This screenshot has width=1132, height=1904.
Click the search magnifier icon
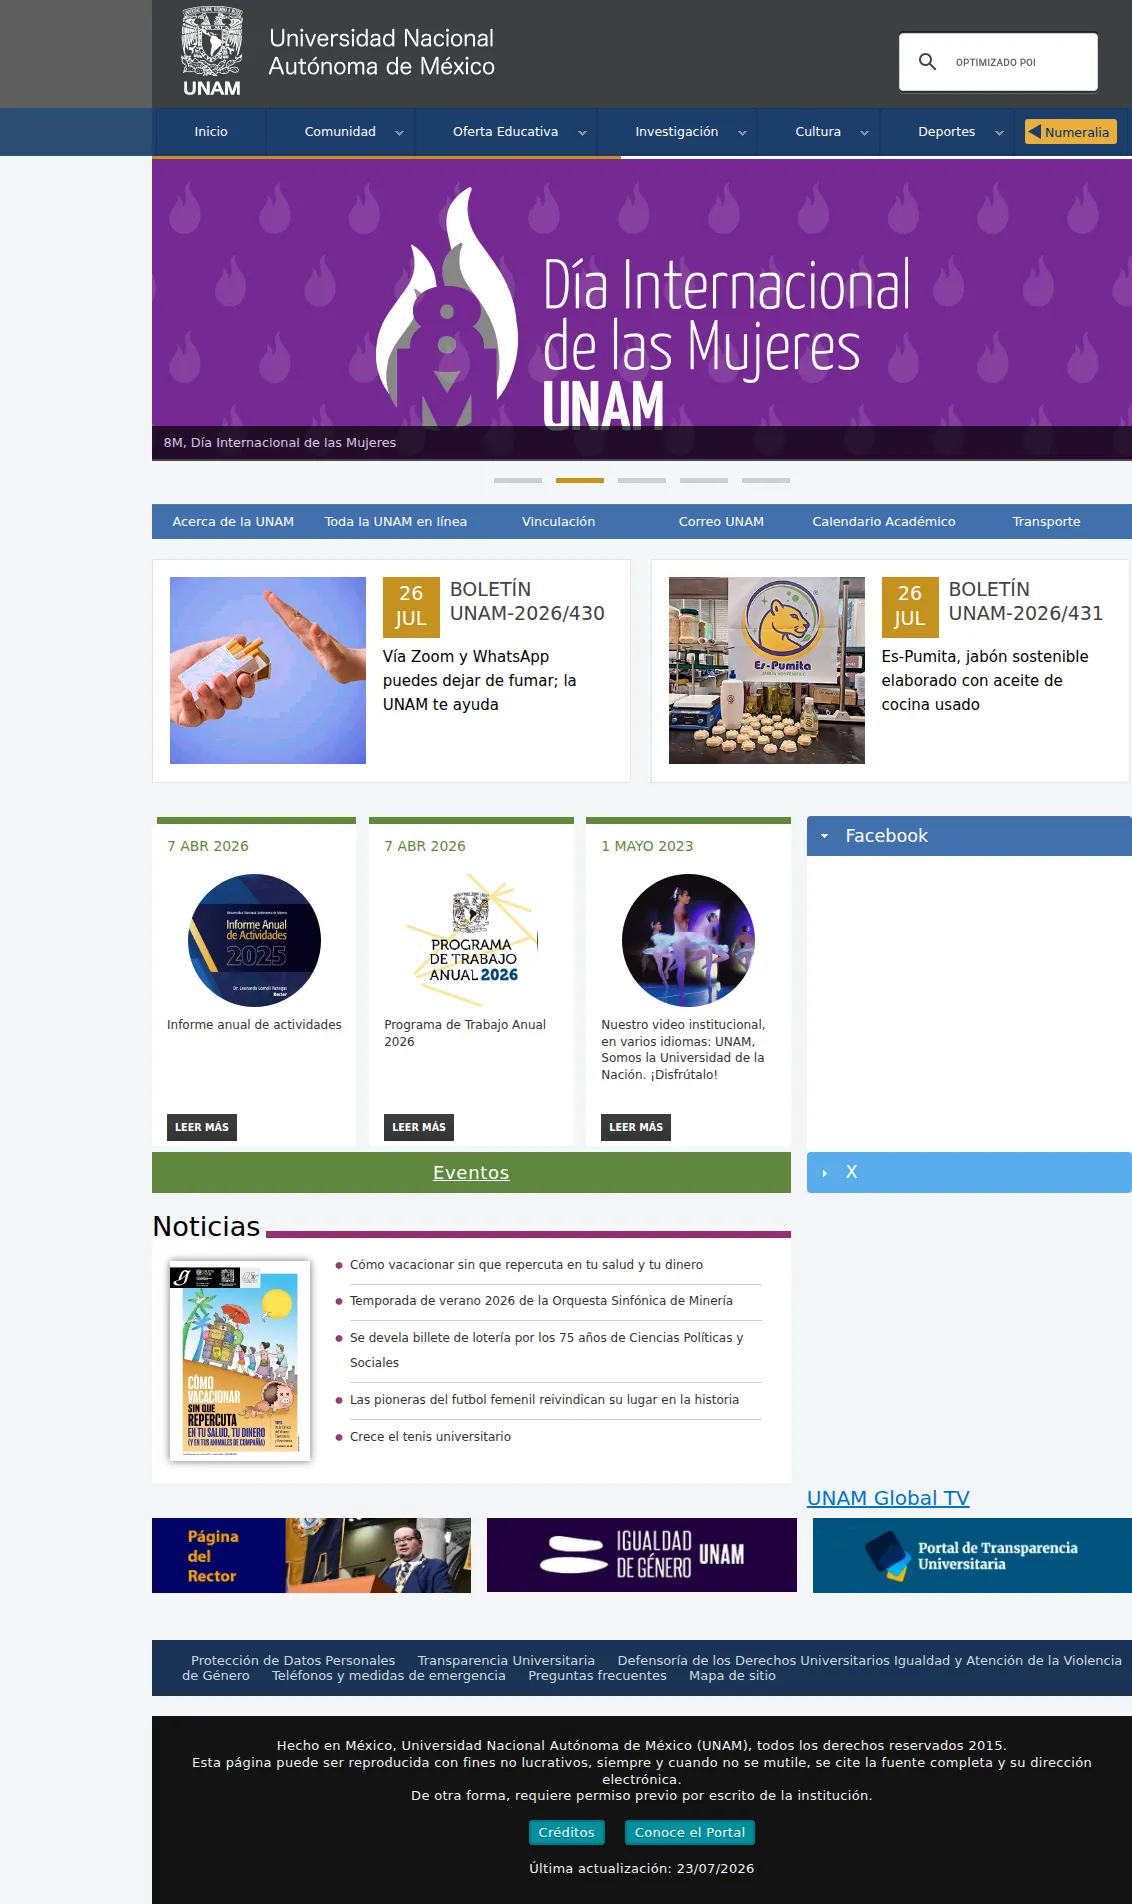coord(927,62)
